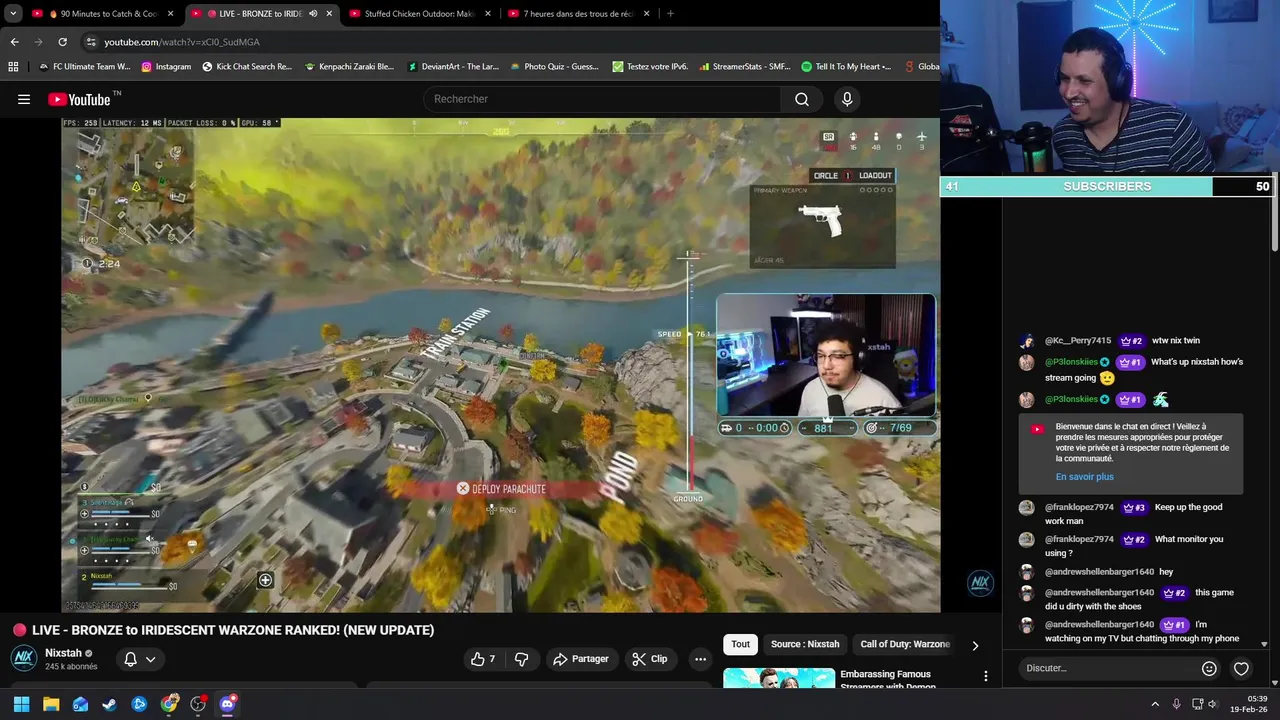1280x720 pixels.
Task: Go back in browser history
Action: (14, 42)
